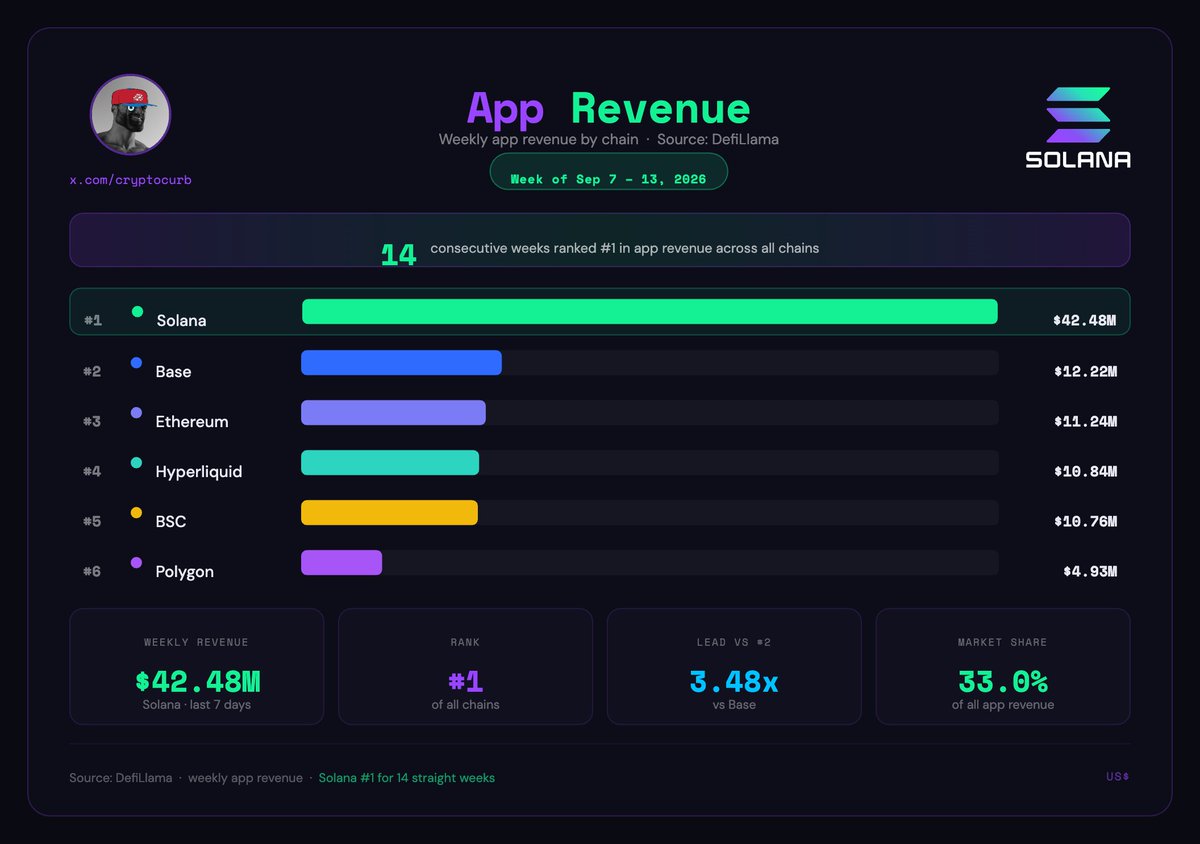Viewport: 1200px width, 844px height.
Task: Click the Ethereum chain name
Action: 192,421
